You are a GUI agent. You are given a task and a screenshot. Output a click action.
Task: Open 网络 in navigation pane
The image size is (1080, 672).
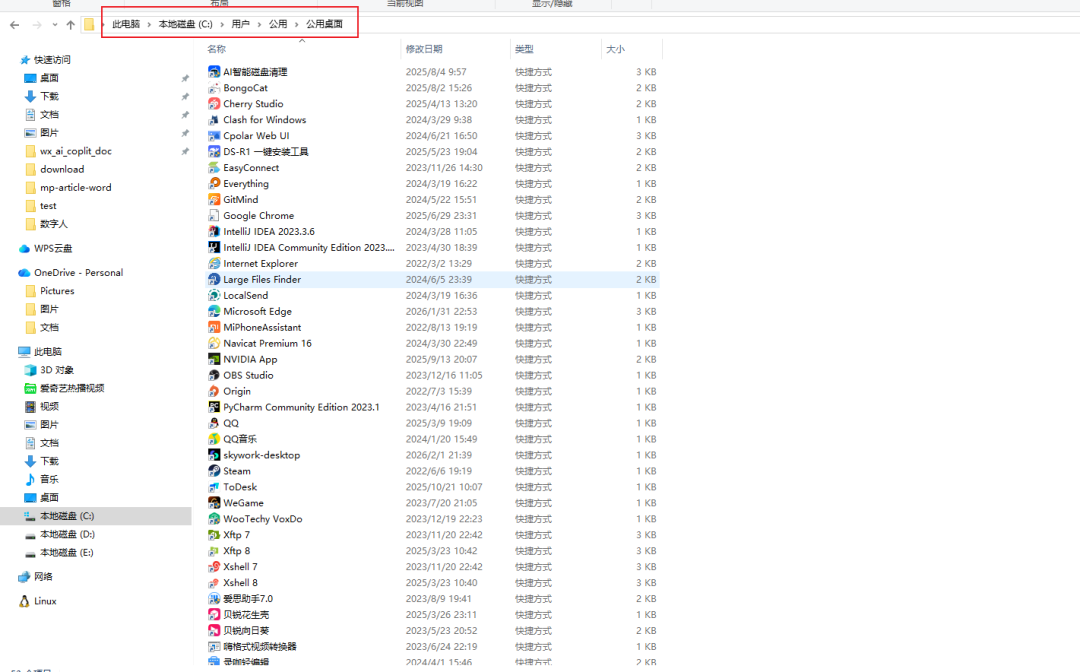point(43,577)
